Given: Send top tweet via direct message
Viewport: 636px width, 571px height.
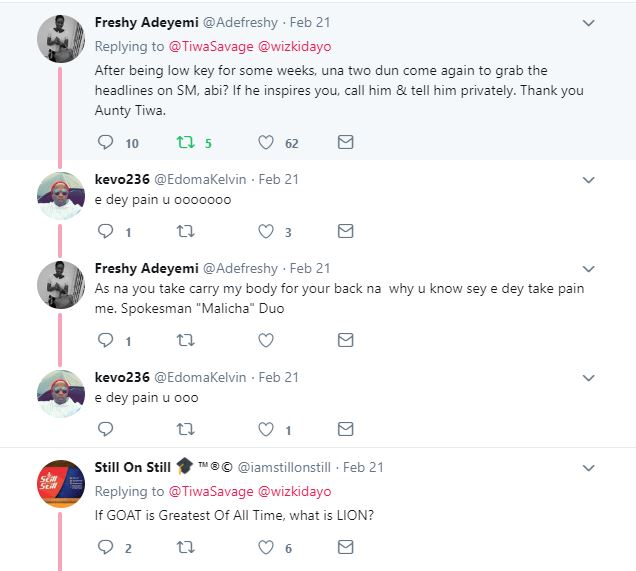Looking at the screenshot, I should (x=345, y=143).
